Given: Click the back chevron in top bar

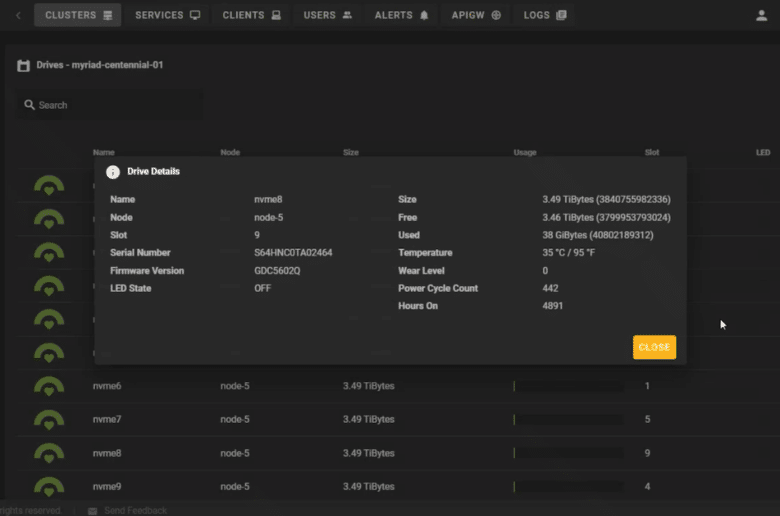Looking at the screenshot, I should 18,15.
